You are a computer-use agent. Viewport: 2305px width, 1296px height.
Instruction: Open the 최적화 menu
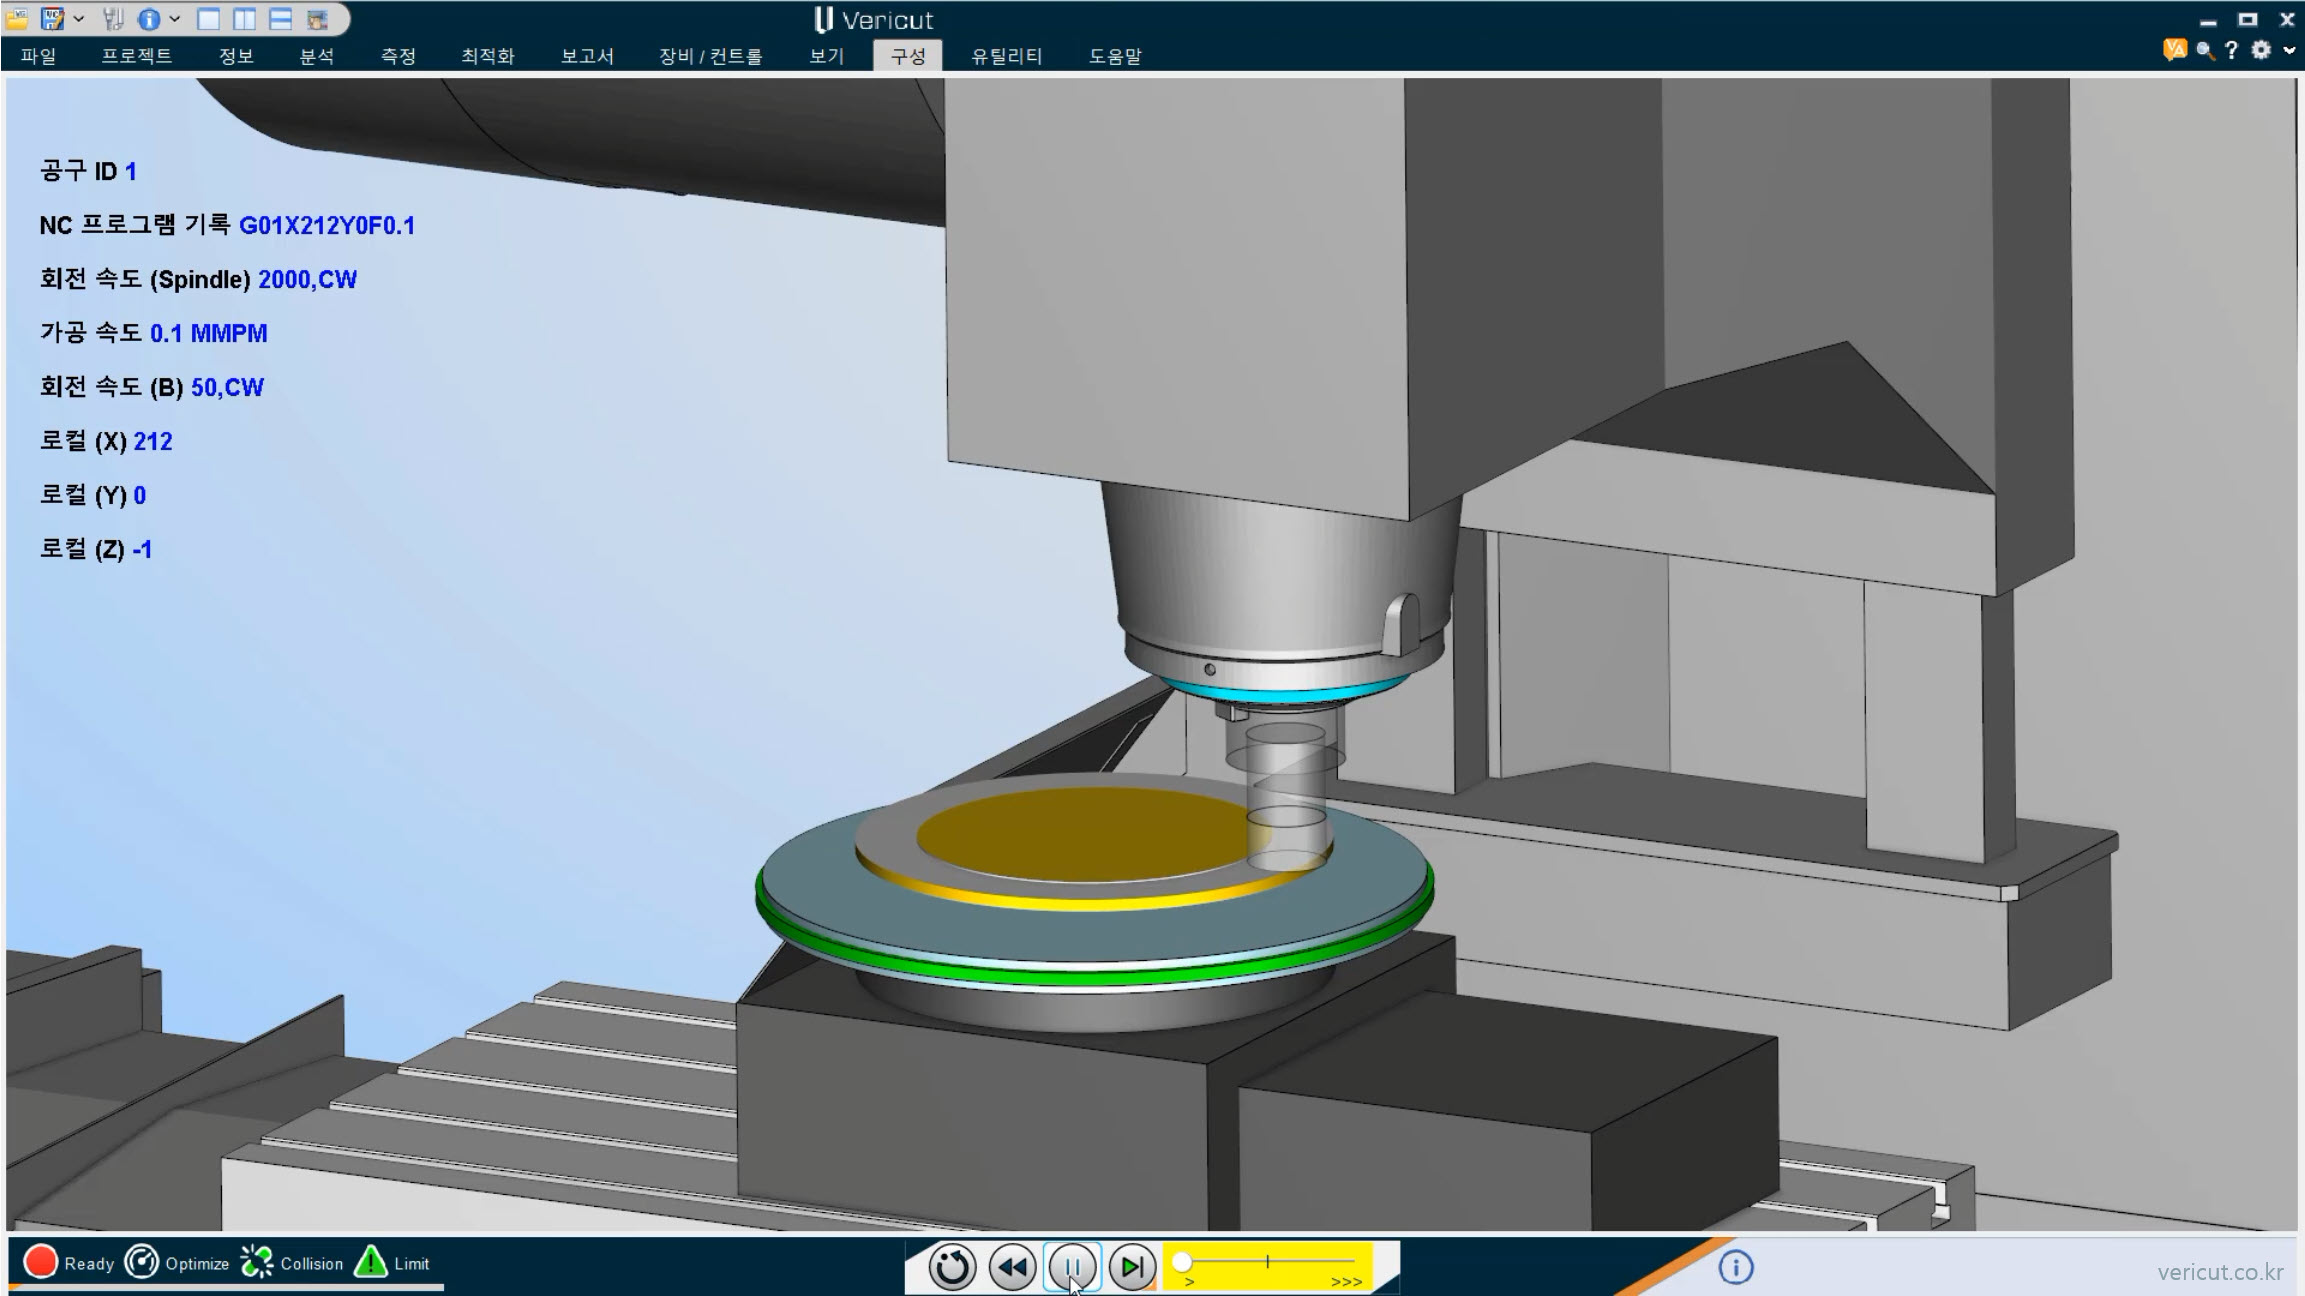pyautogui.click(x=488, y=56)
